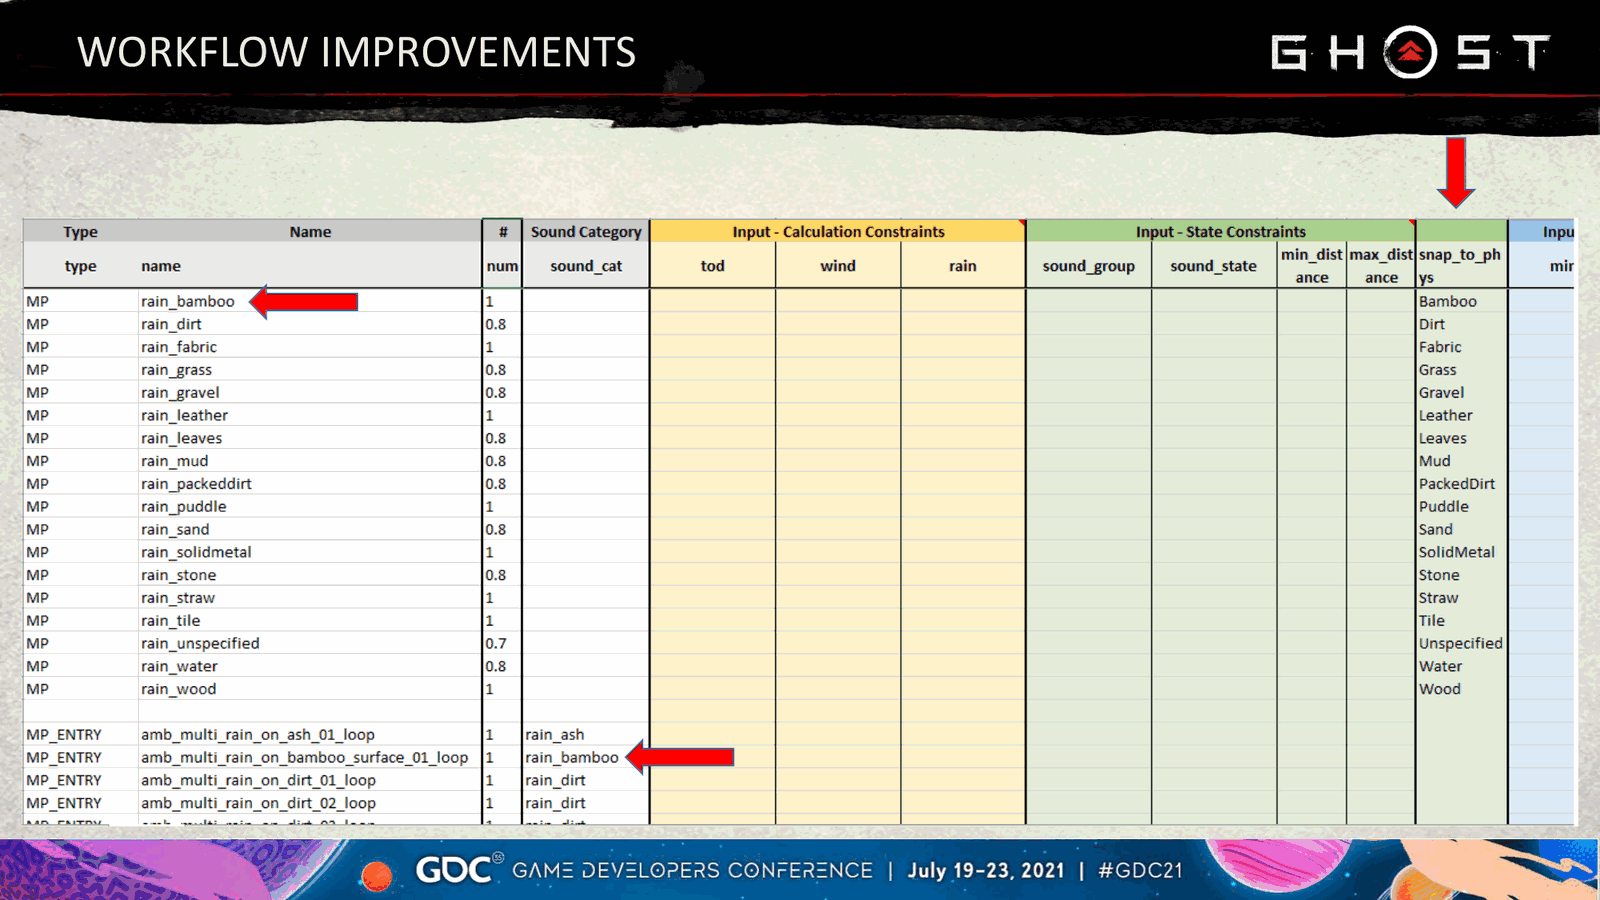Click the amb_multi_rain_on_ash_01_loop cell
Image resolution: width=1600 pixels, height=900 pixels.
point(310,734)
